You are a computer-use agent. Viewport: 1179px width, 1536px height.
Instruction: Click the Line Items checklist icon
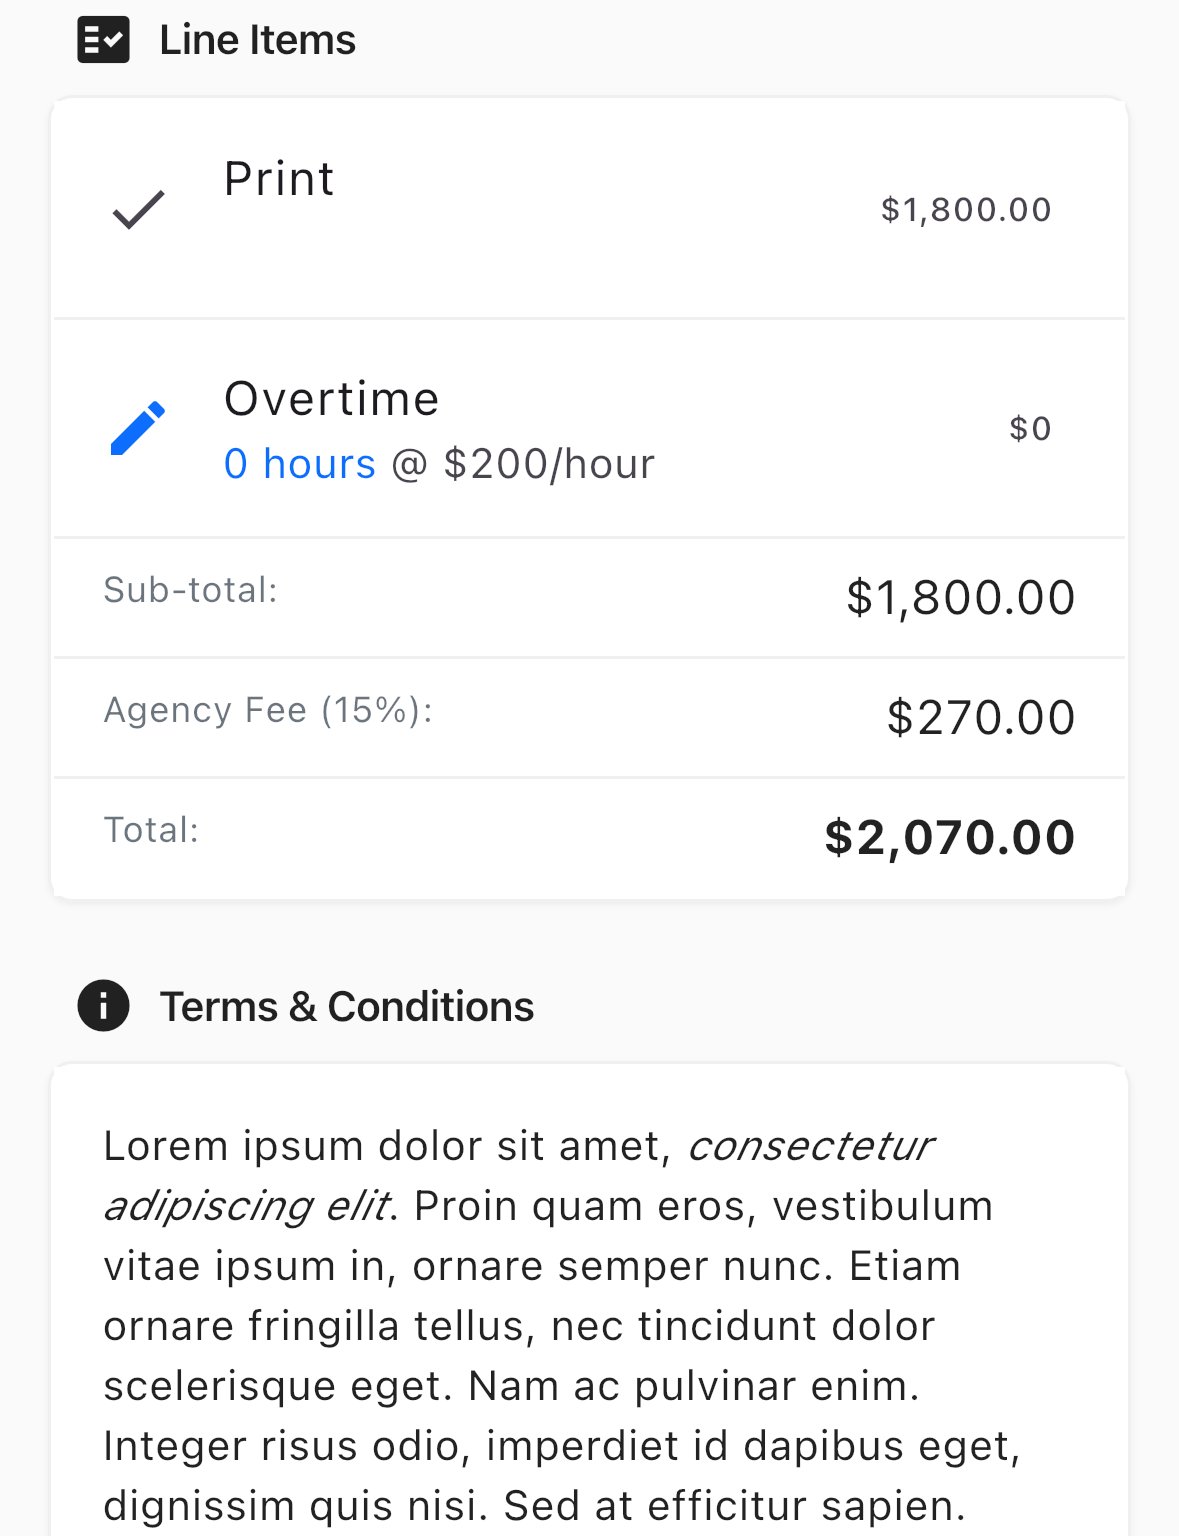click(103, 40)
